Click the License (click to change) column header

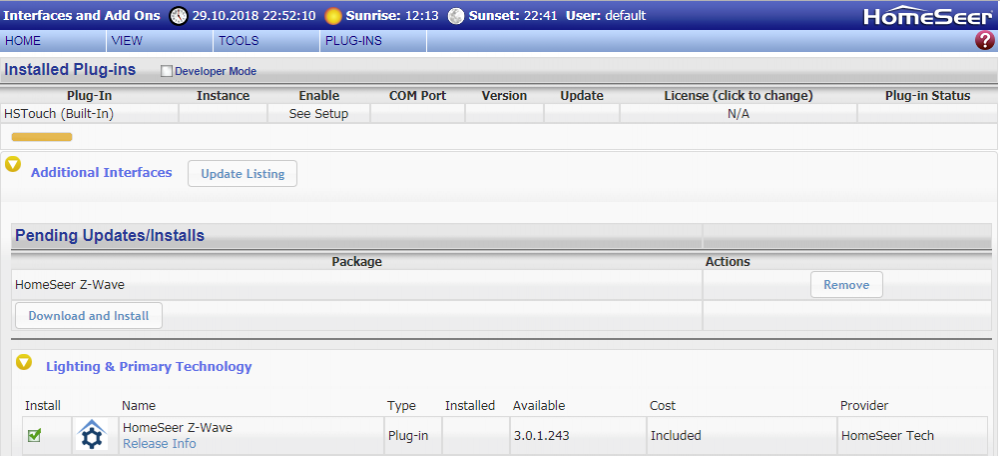tap(739, 96)
